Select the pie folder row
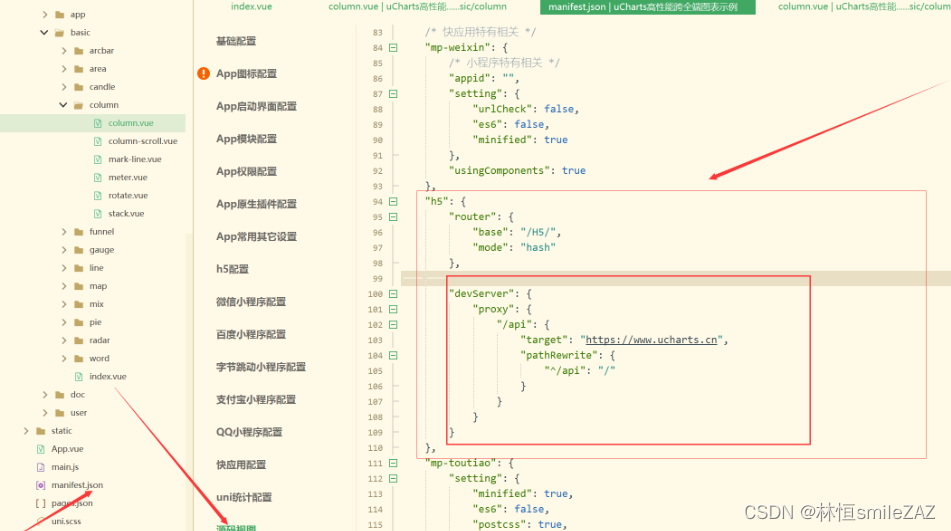 (95, 322)
